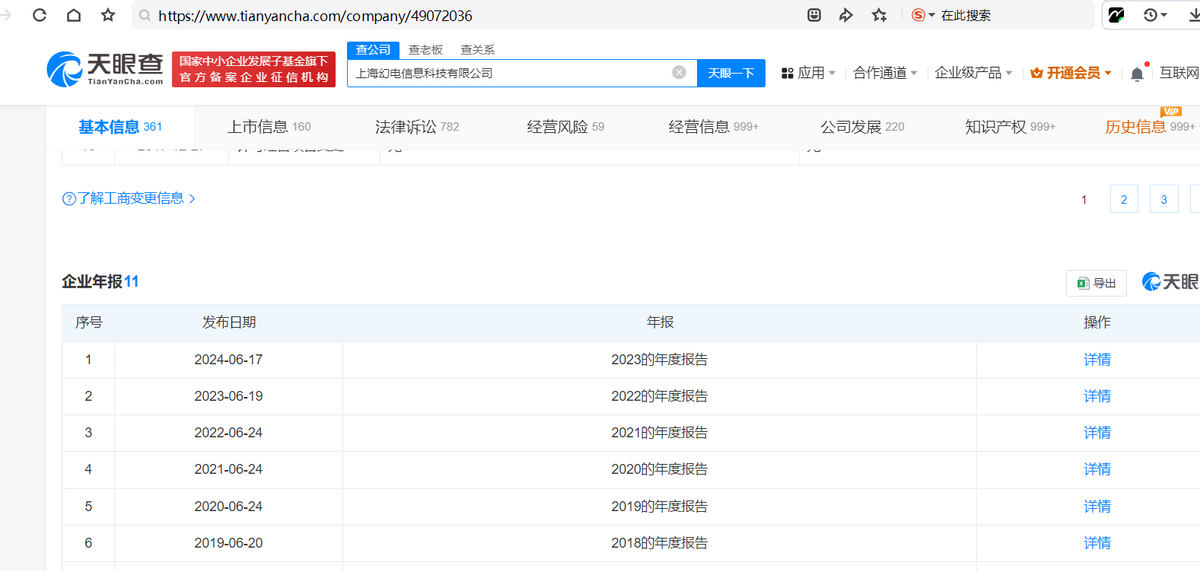Screen dimensions: 1200x571
Task: Click the share arrow icon in address bar
Action: pyautogui.click(x=846, y=15)
